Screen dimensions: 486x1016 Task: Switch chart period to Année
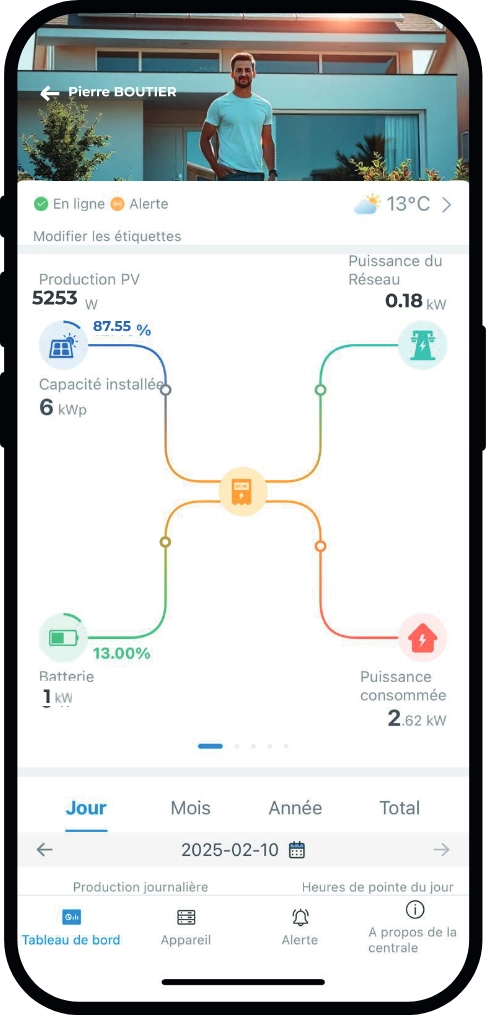click(x=295, y=808)
